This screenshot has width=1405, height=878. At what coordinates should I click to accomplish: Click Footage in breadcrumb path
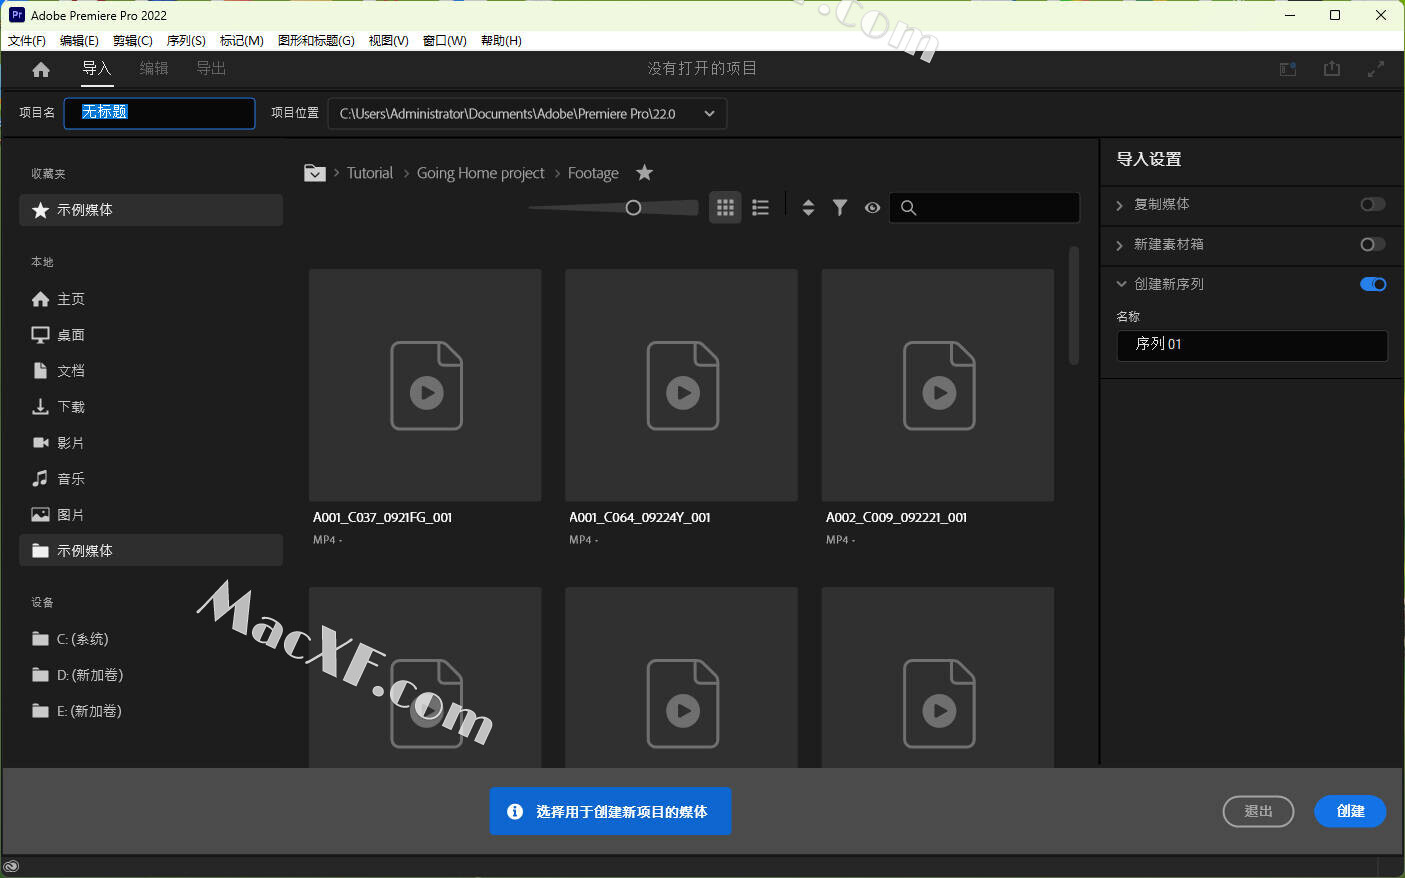593,173
